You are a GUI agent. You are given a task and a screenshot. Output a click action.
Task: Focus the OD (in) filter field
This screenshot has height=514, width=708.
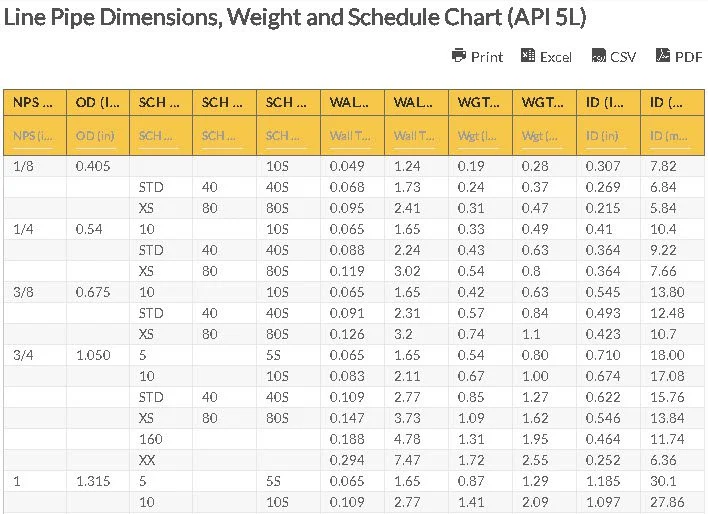(x=98, y=135)
